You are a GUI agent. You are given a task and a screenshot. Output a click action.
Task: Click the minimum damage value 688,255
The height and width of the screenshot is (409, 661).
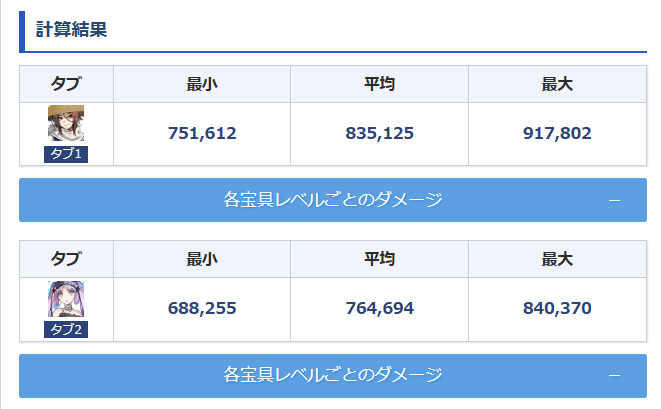tap(202, 309)
